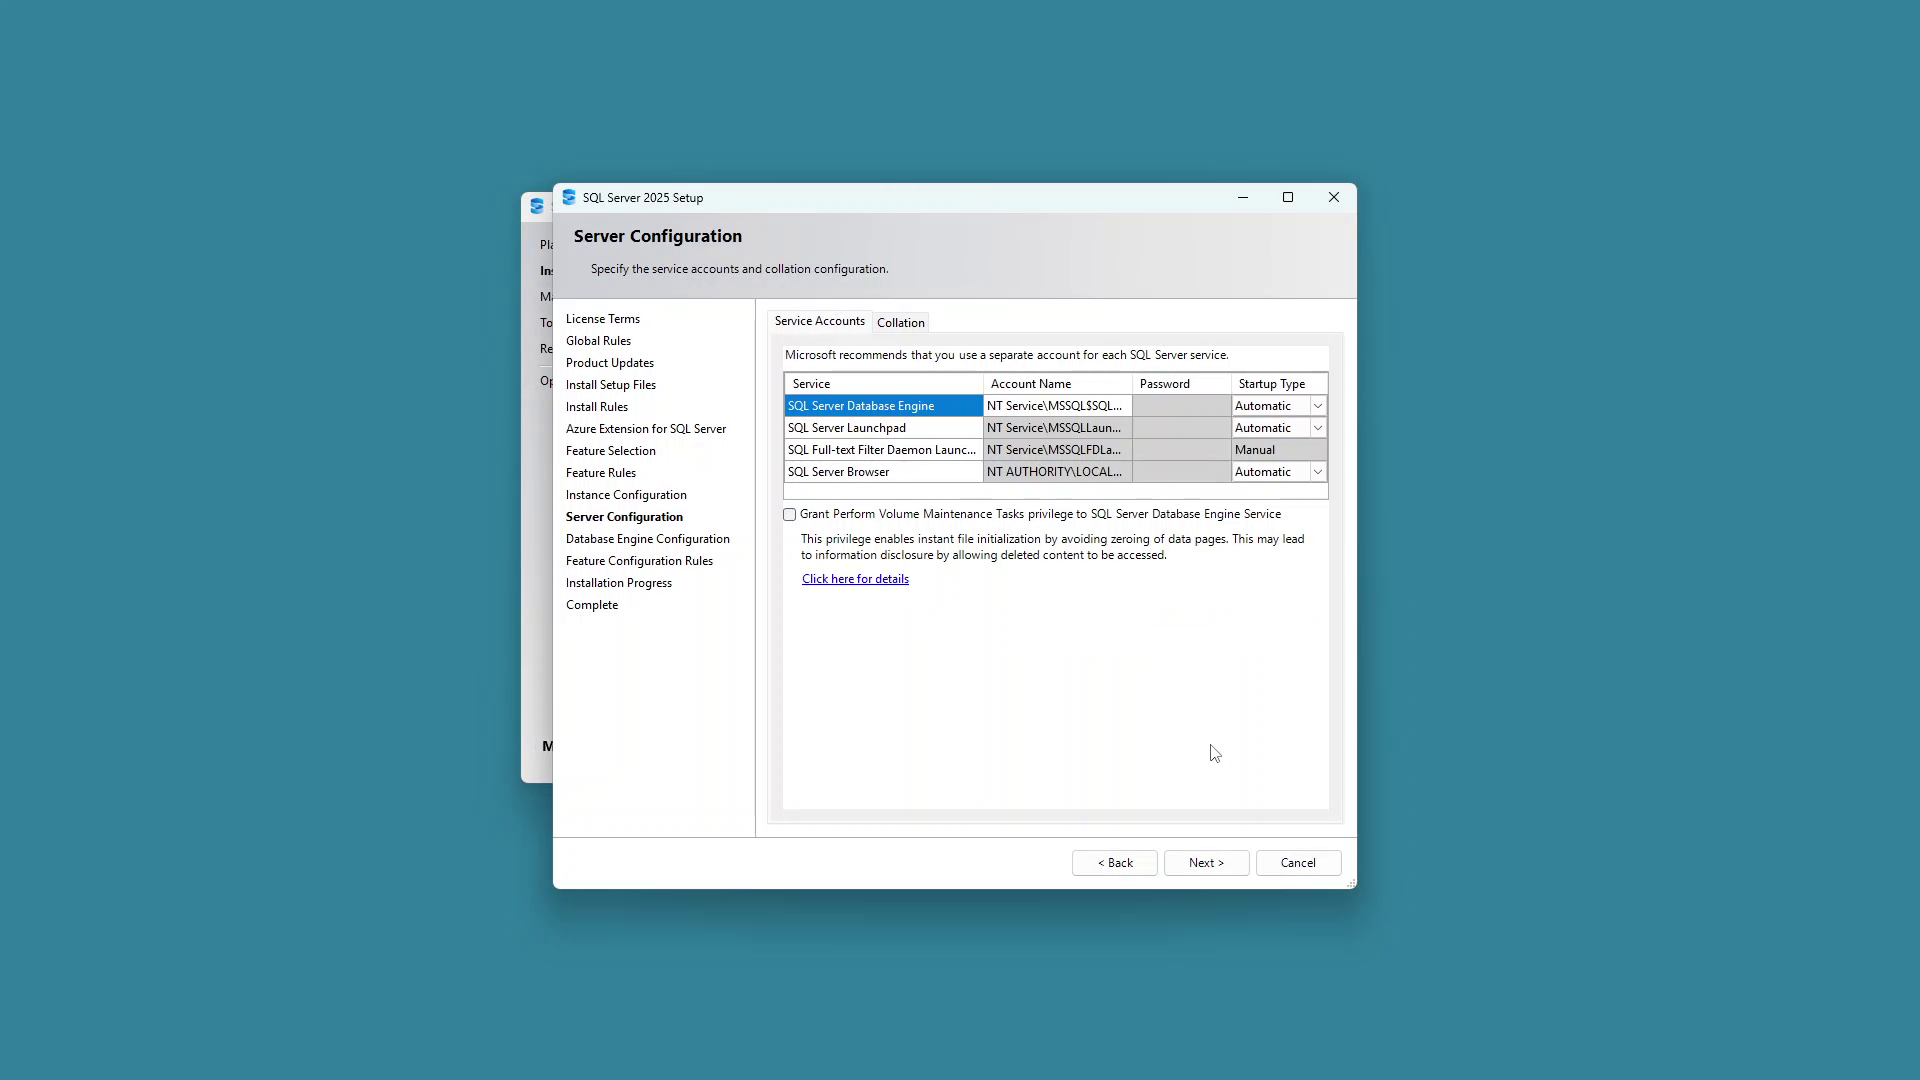Switch to the Collation tab
1920x1080 pixels.
point(901,323)
